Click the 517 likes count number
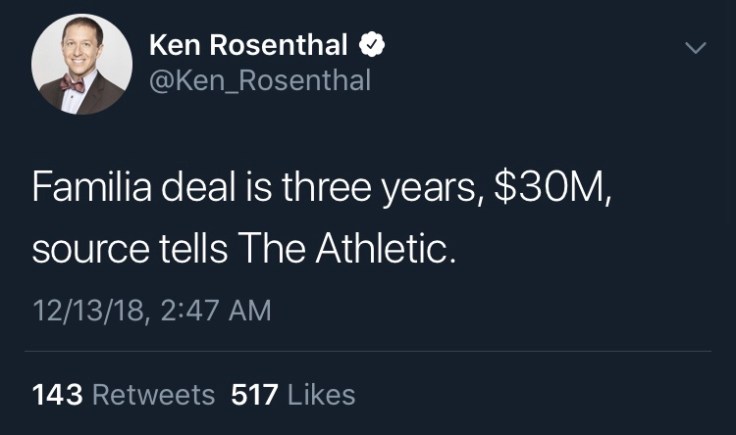Screen dimensions: 736x435 coord(254,395)
